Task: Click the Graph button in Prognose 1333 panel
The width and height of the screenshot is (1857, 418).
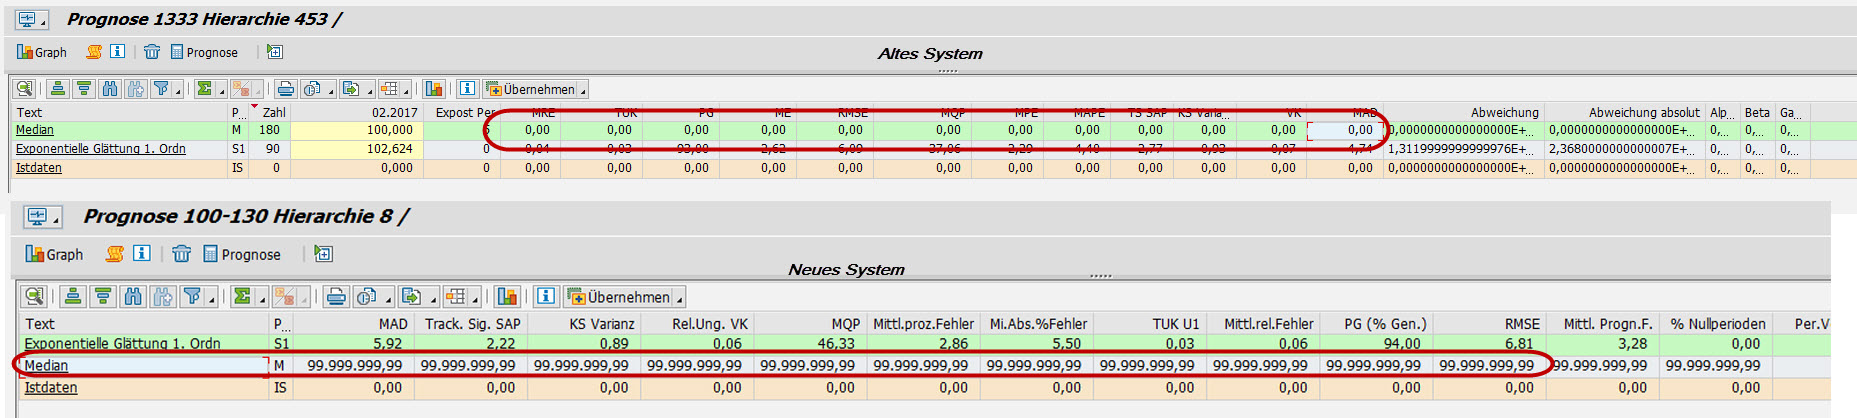Action: pyautogui.click(x=42, y=52)
